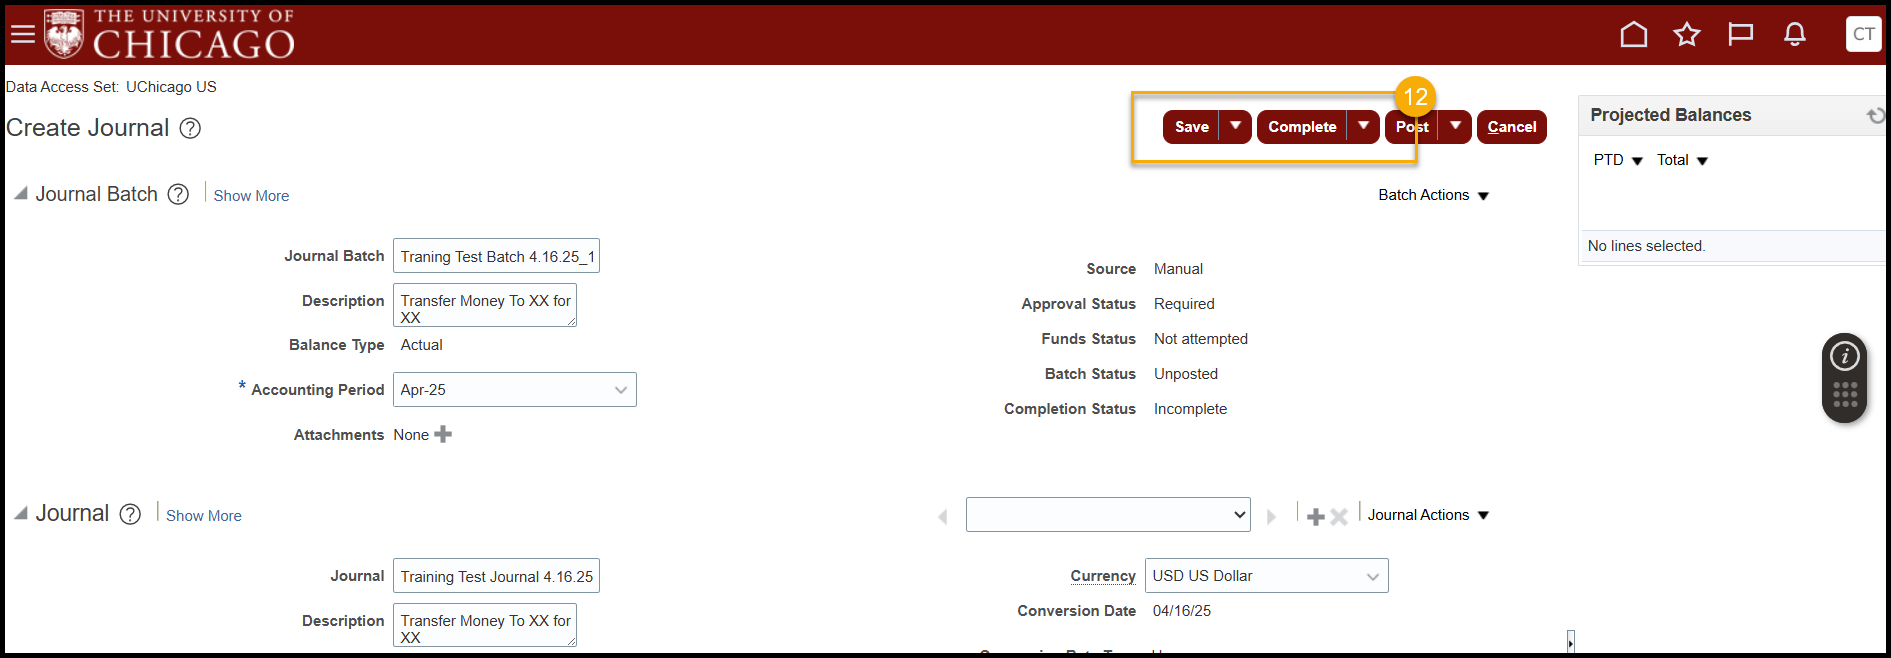Click the Journal Batch name field
The image size is (1891, 658).
pyautogui.click(x=496, y=257)
